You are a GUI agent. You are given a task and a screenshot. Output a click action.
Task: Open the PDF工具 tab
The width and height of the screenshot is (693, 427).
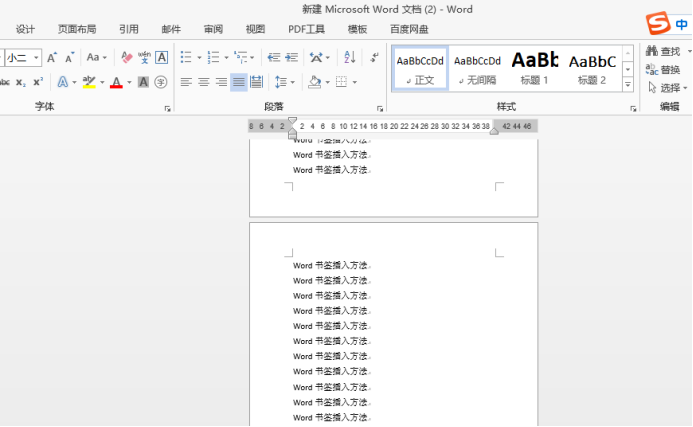[307, 29]
